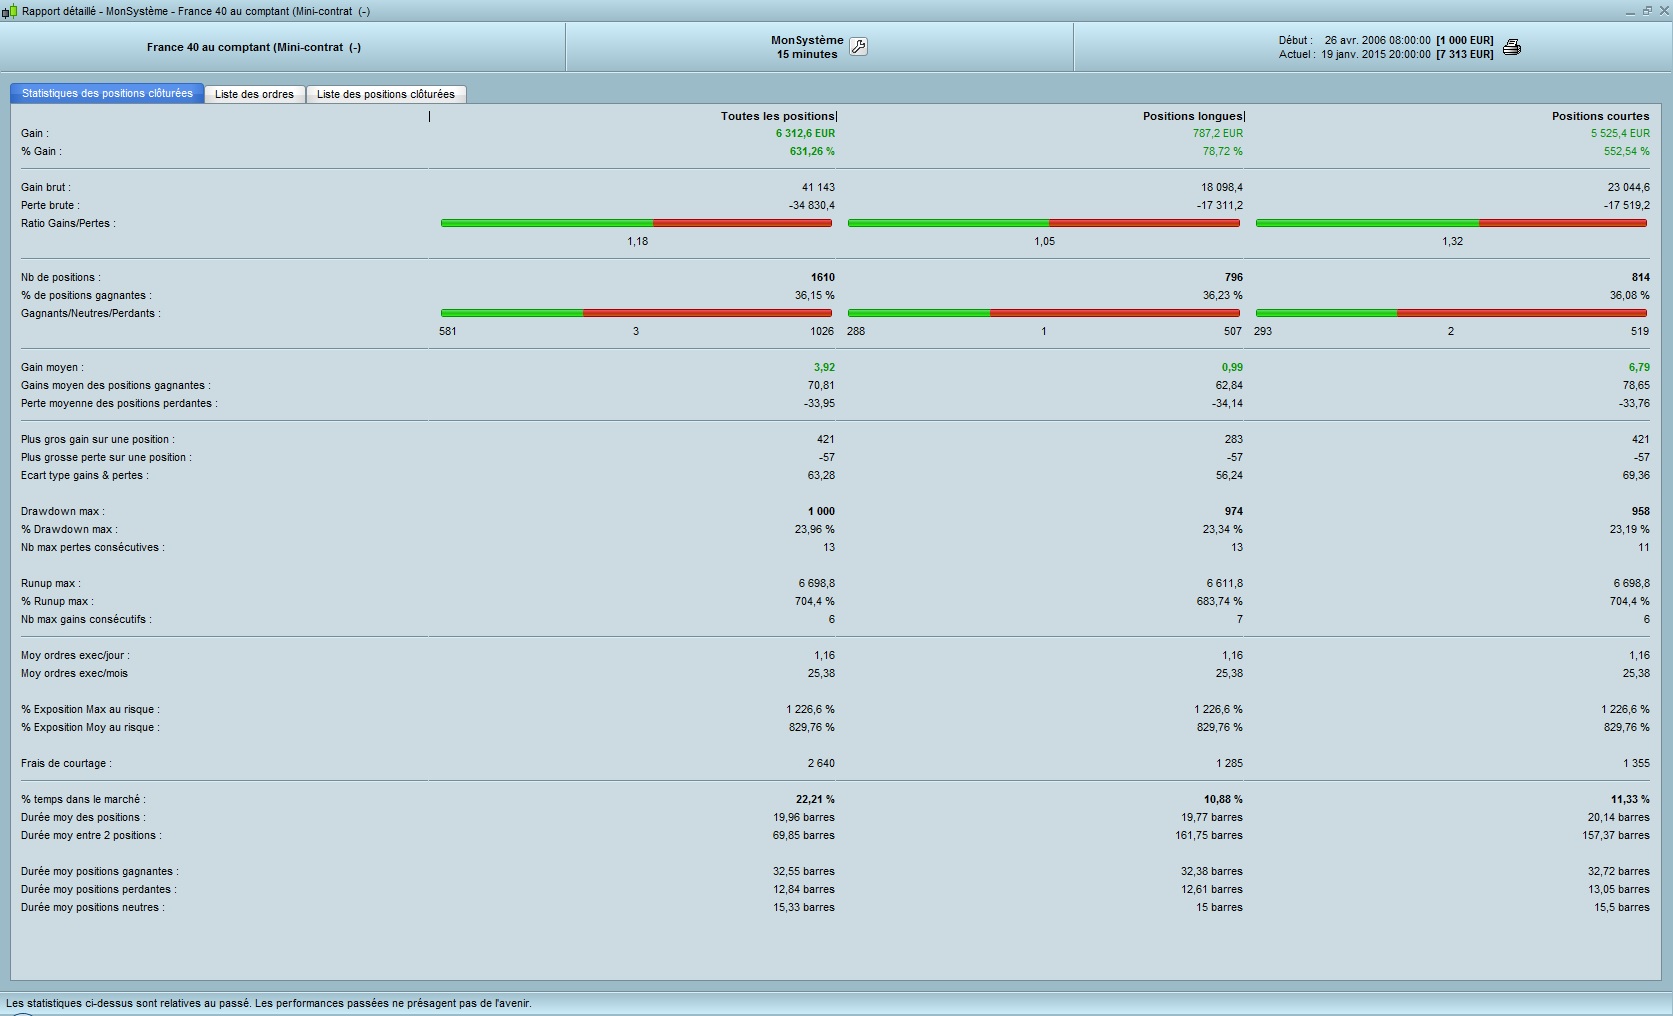Click the Positions longues column header
This screenshot has height=1016, width=1673.
[x=1193, y=116]
